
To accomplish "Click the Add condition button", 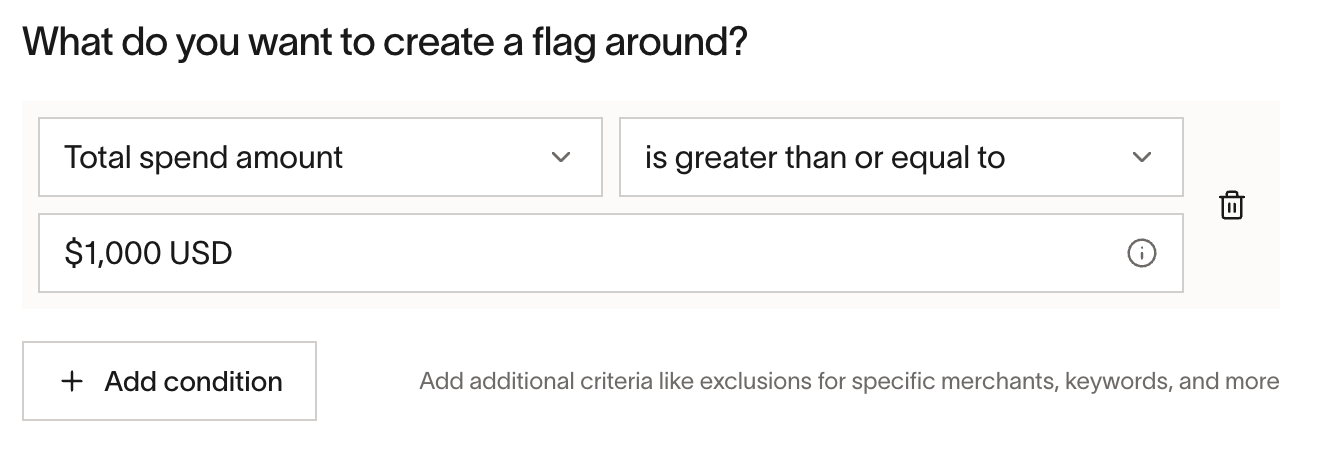I will point(169,381).
